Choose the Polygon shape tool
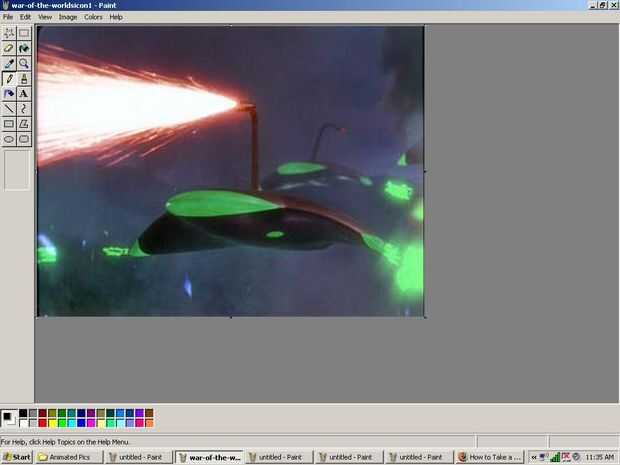The image size is (620, 465). pyautogui.click(x=24, y=124)
